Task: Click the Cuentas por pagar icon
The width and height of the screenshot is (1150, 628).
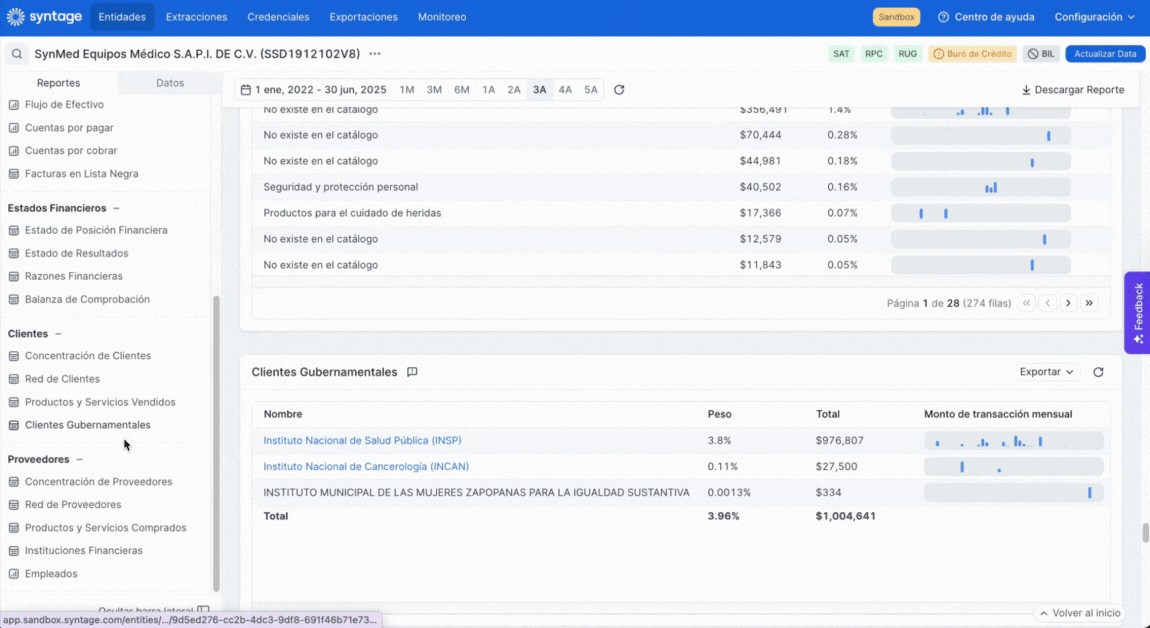Action: coord(13,128)
